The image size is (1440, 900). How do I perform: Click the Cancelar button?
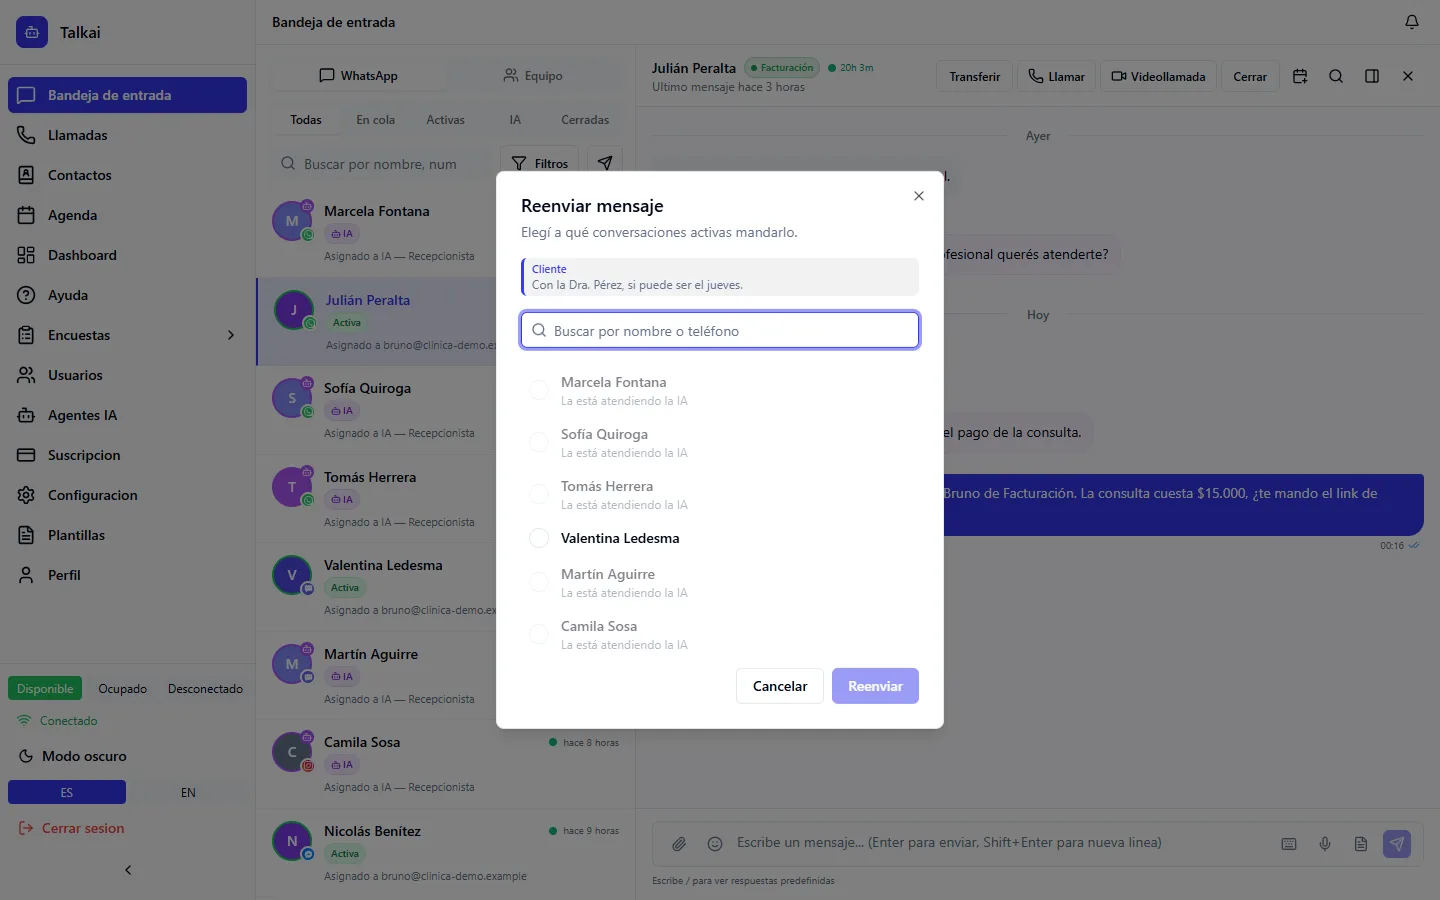[x=780, y=686]
